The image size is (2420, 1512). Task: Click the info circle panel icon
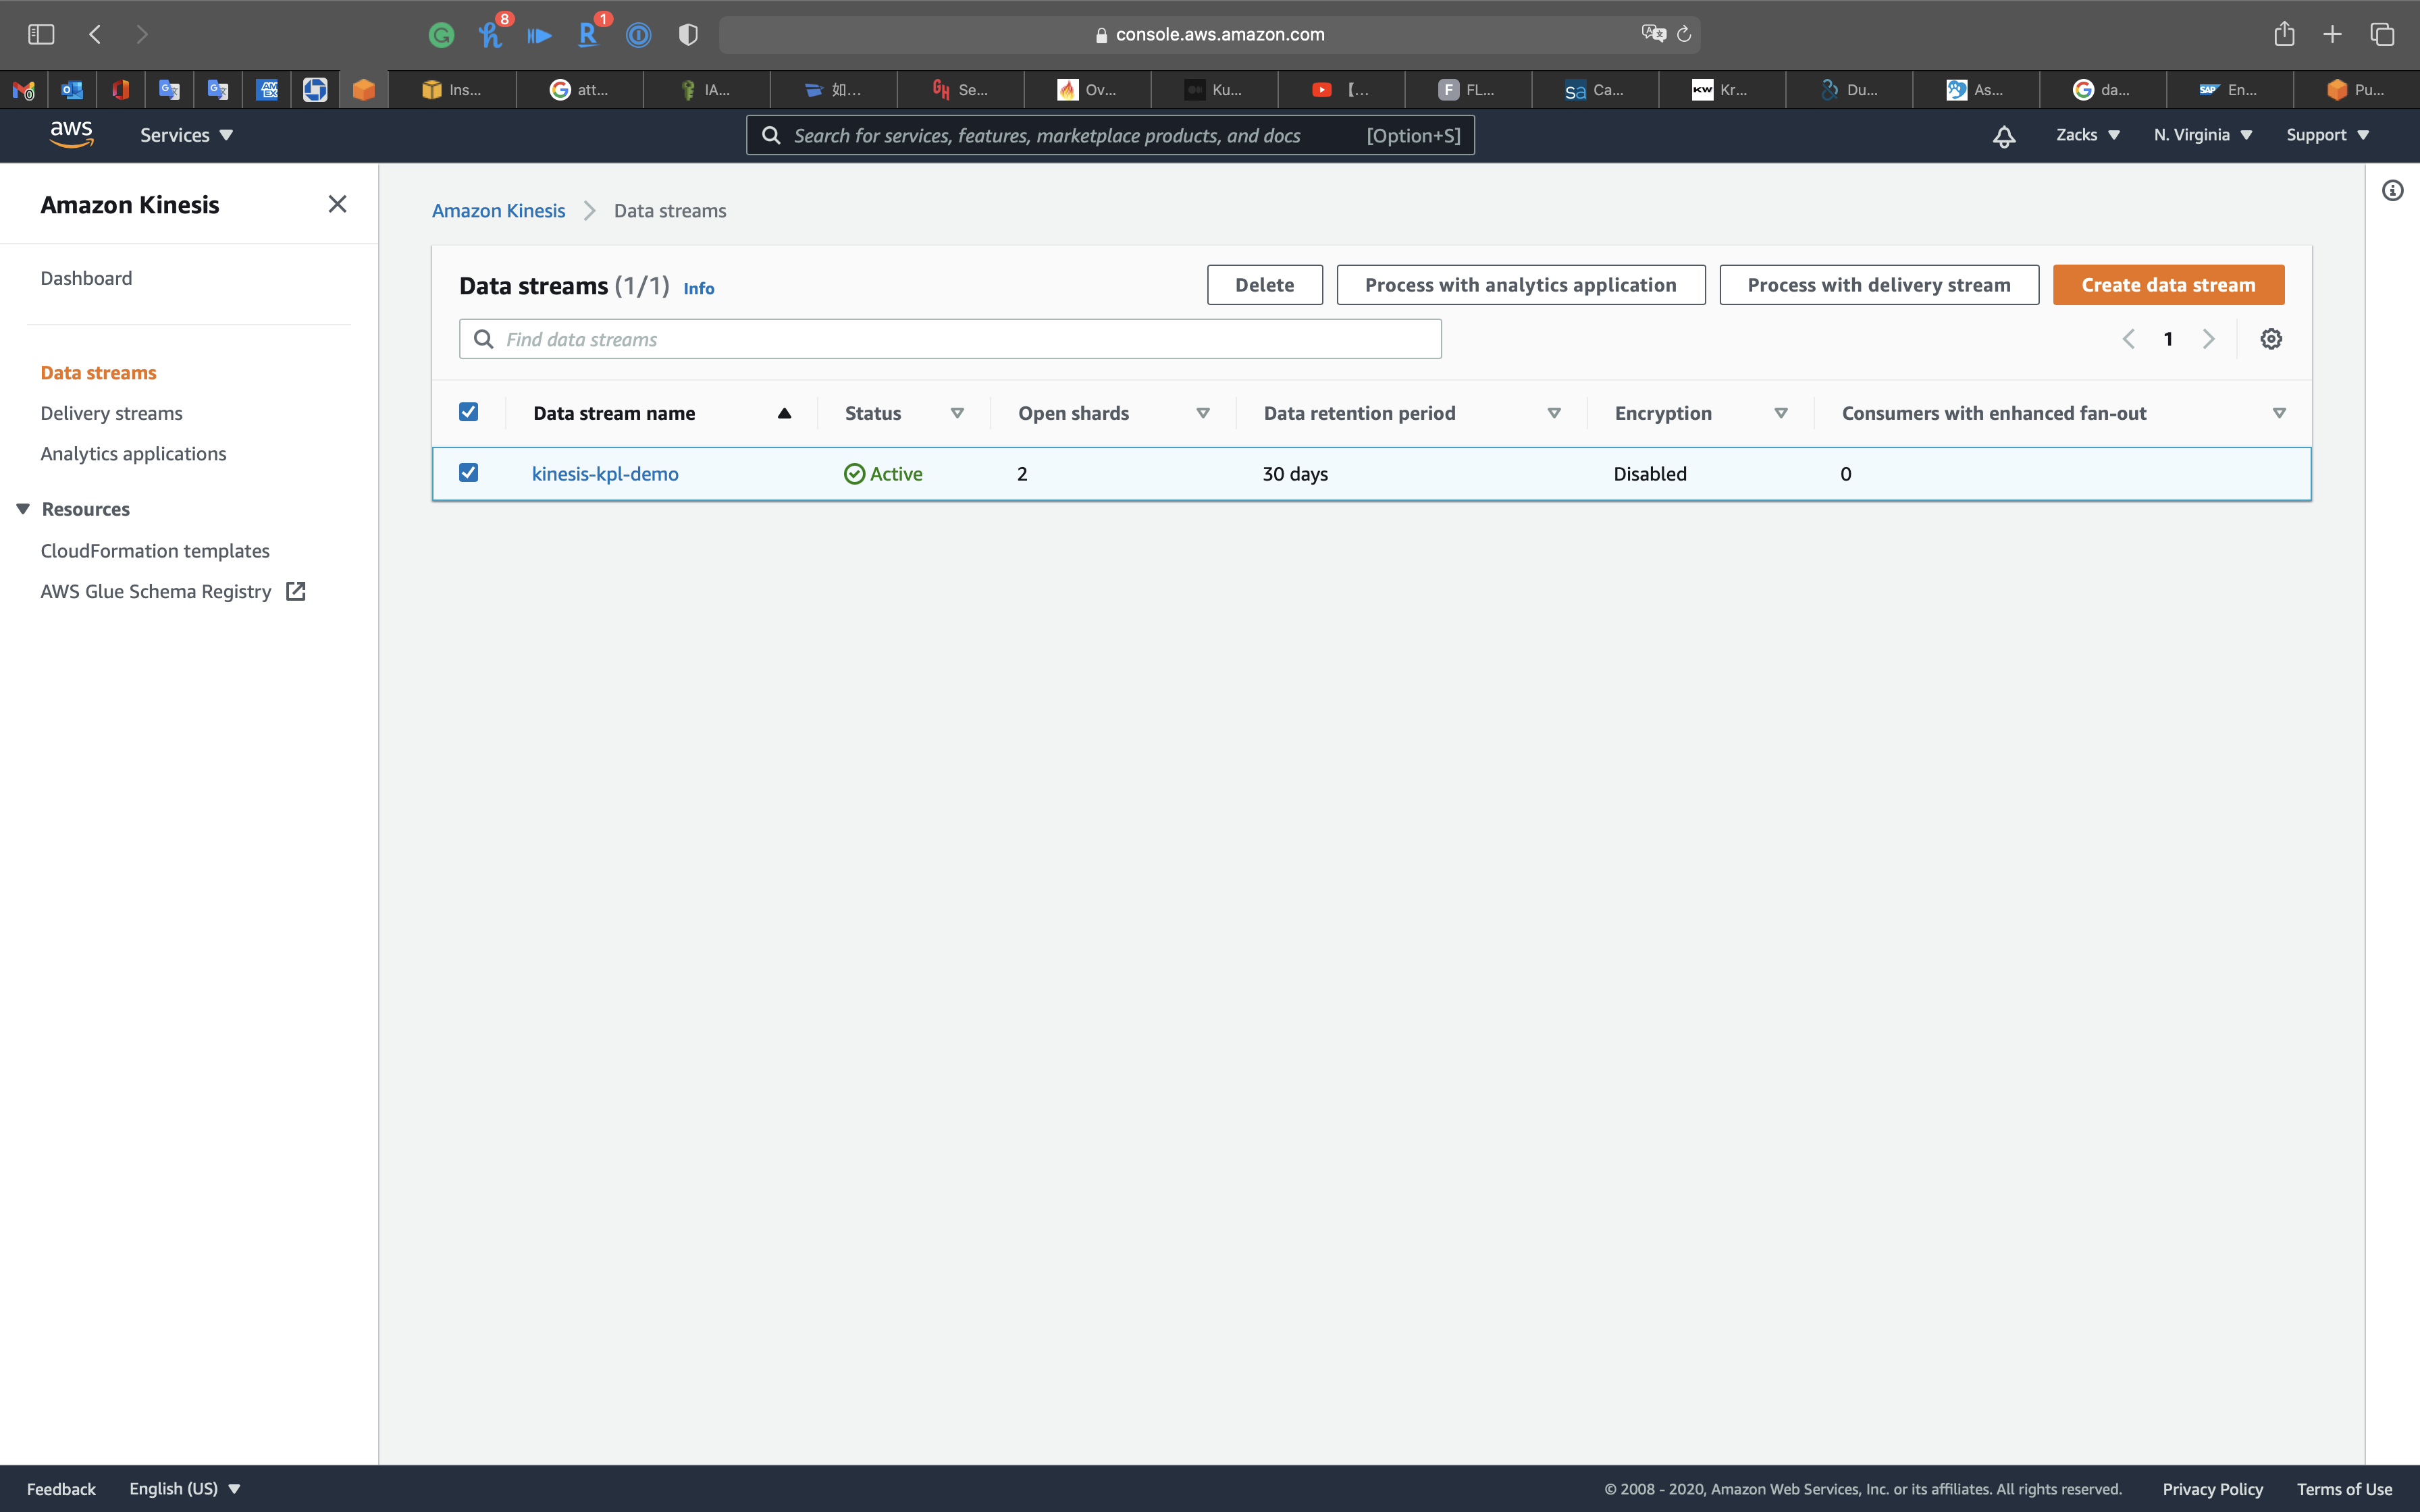(x=2392, y=191)
